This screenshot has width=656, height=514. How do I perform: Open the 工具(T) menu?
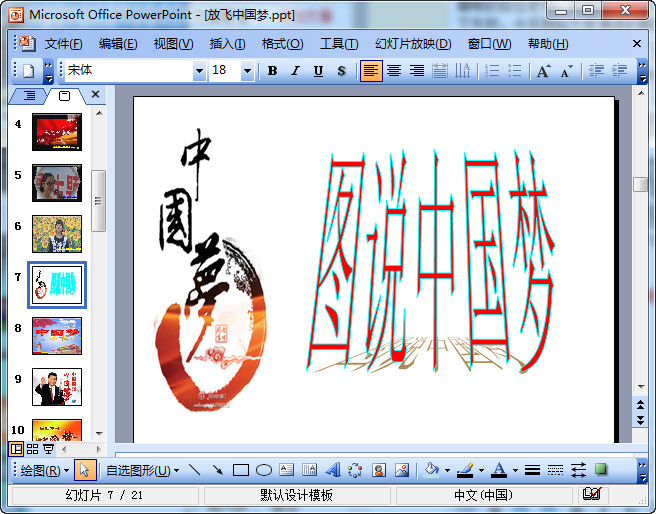pos(339,43)
